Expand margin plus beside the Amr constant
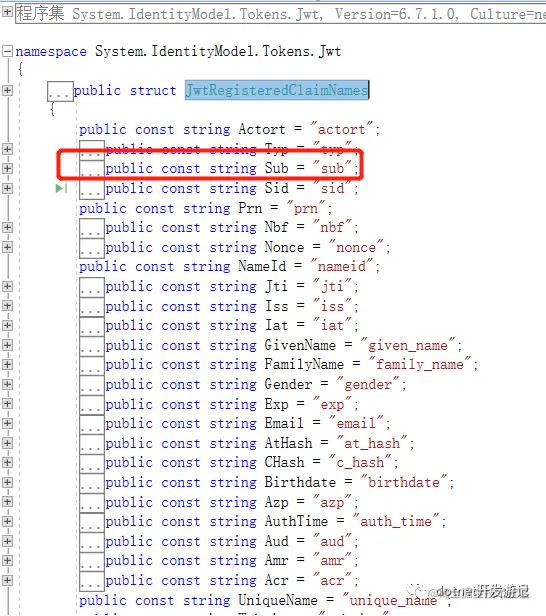This screenshot has width=546, height=616. 7,561
